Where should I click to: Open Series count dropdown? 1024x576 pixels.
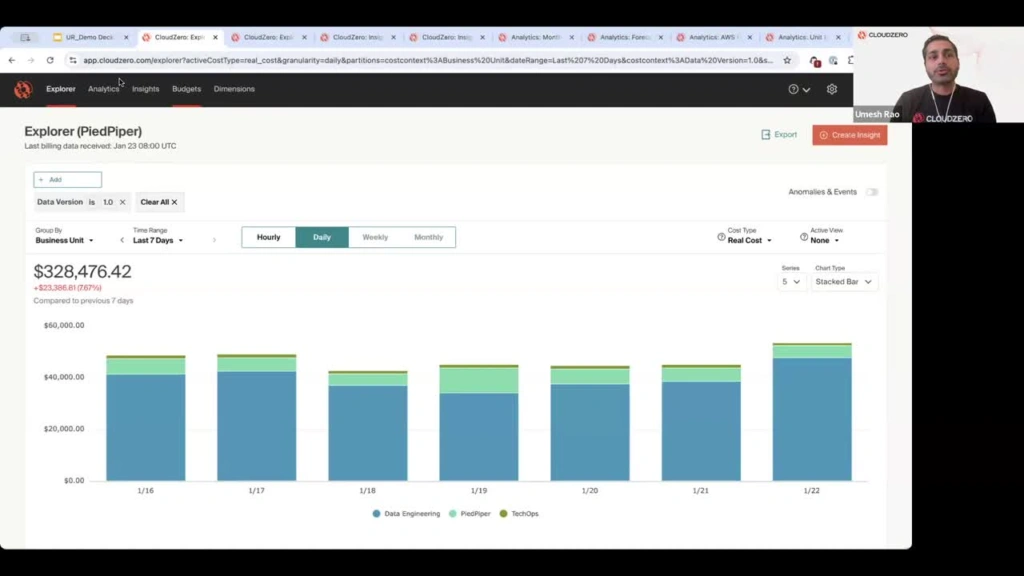point(791,282)
